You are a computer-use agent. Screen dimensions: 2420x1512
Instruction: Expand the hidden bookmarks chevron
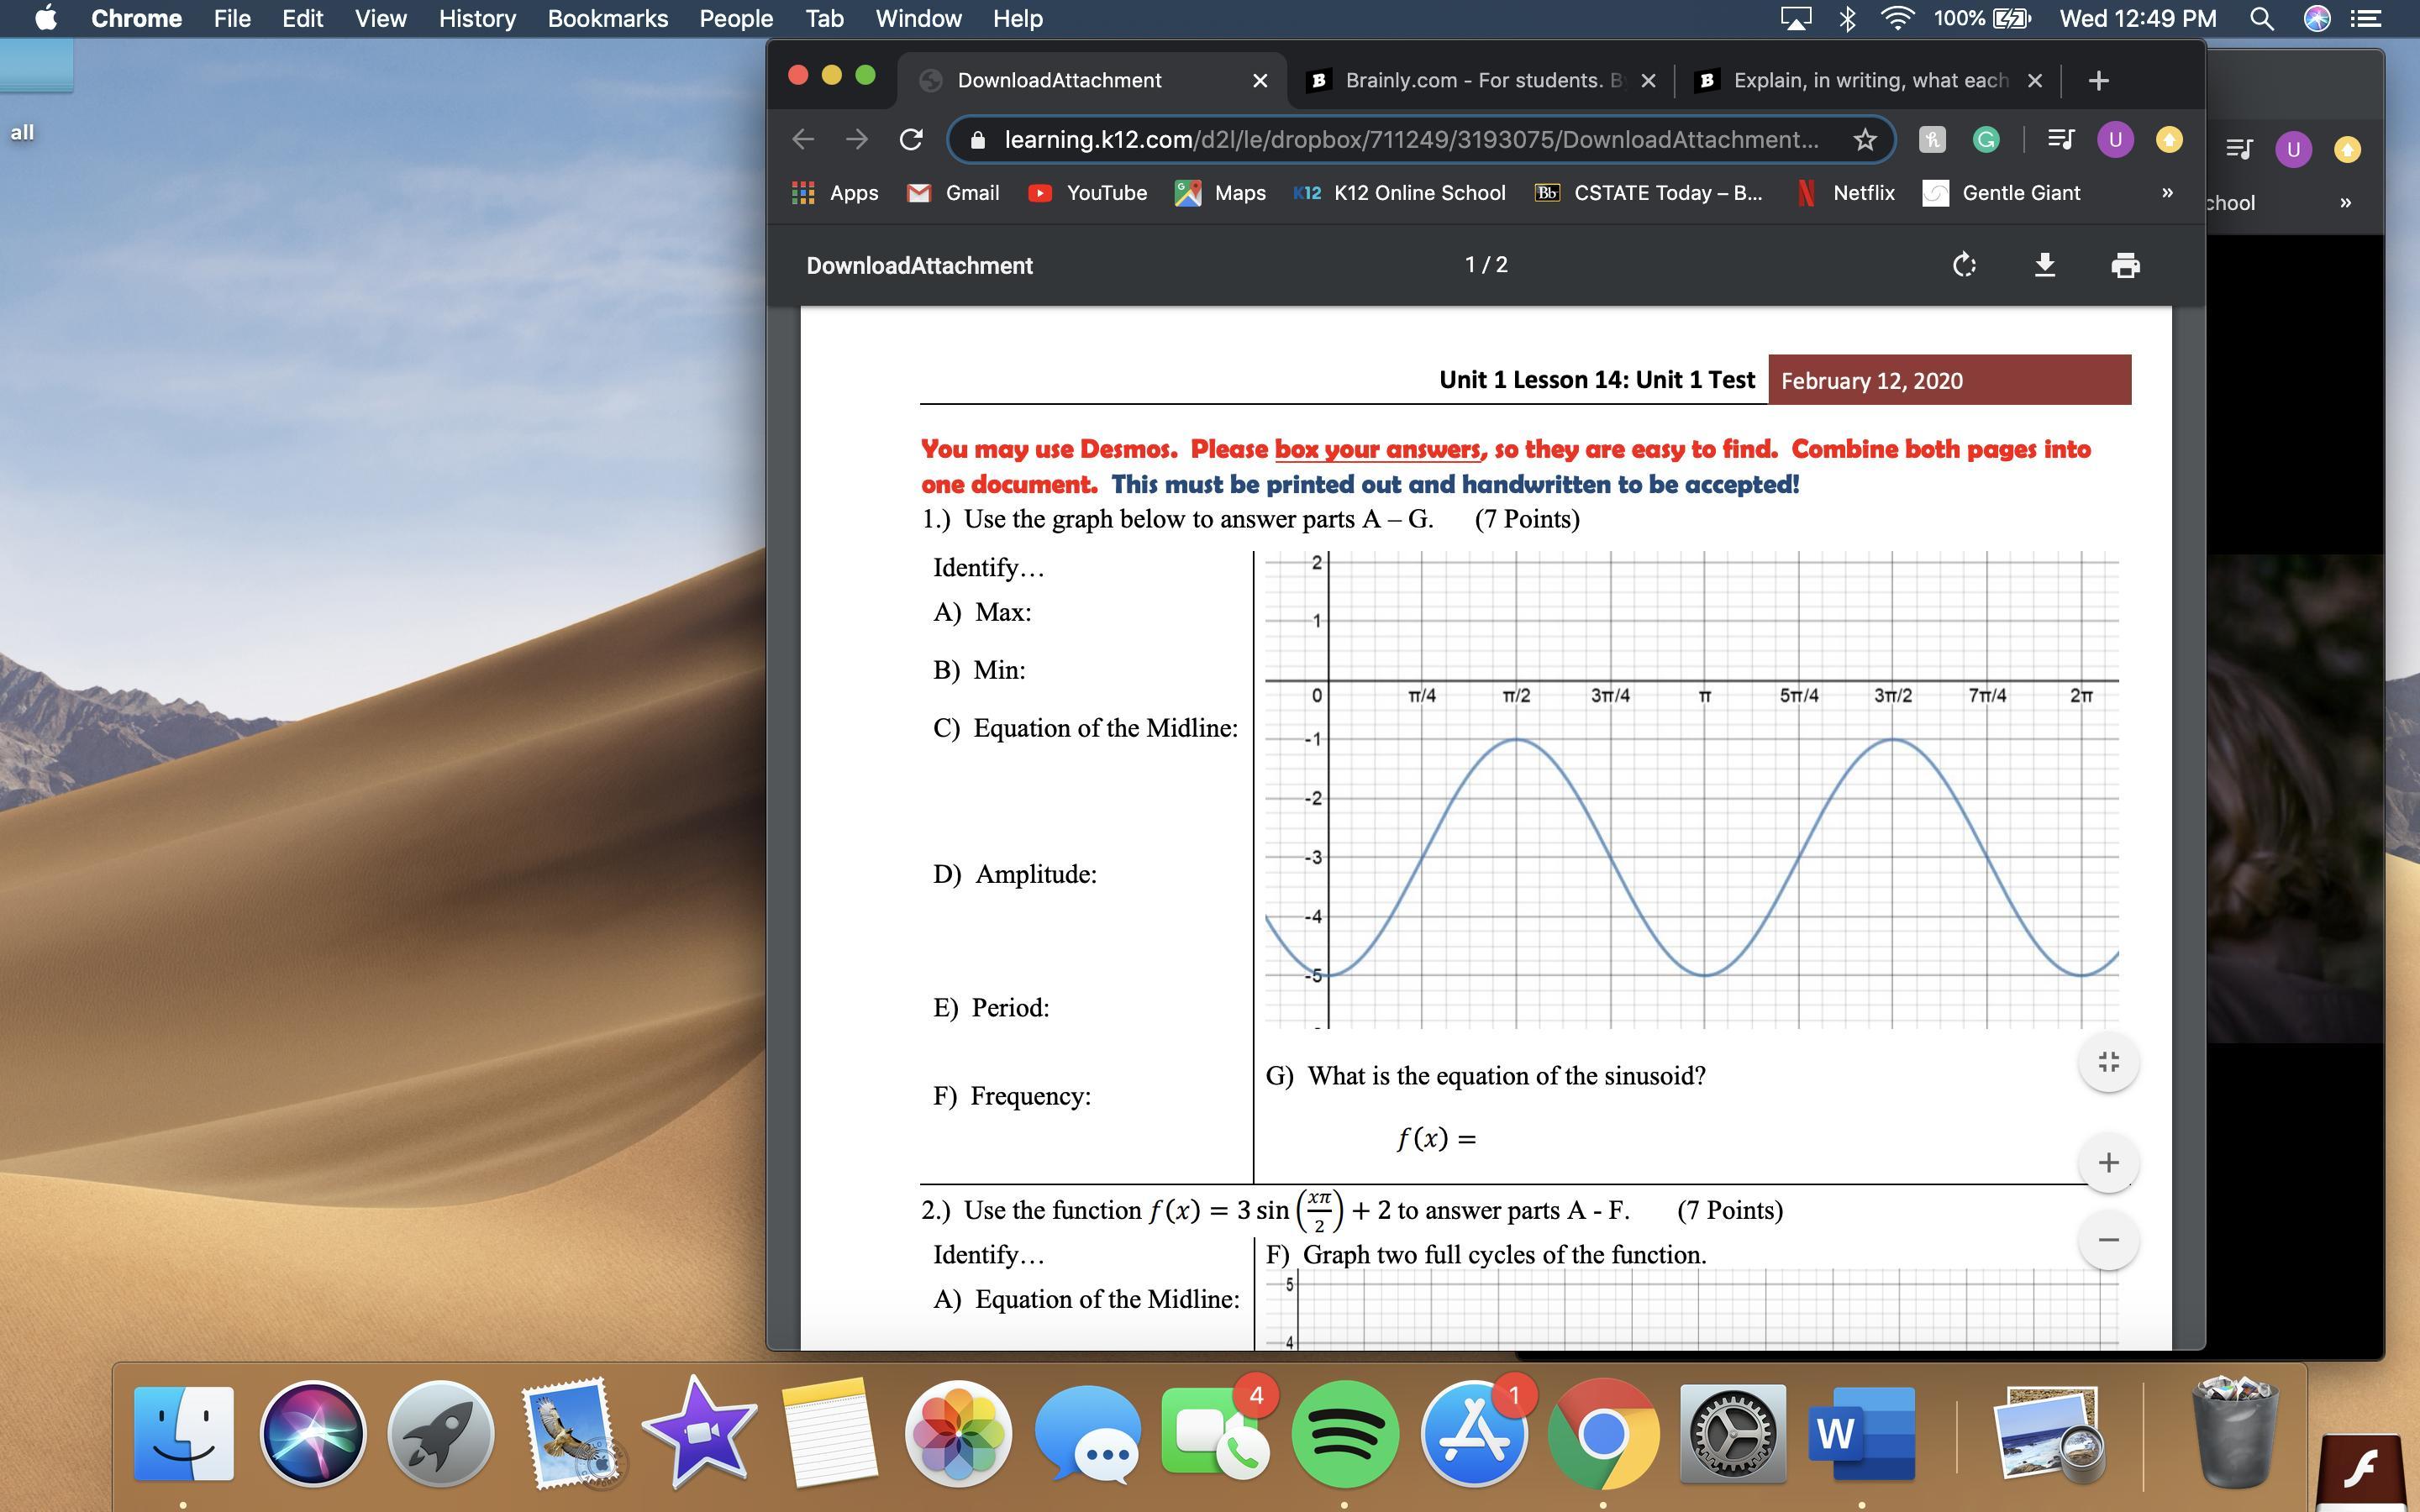click(2167, 193)
